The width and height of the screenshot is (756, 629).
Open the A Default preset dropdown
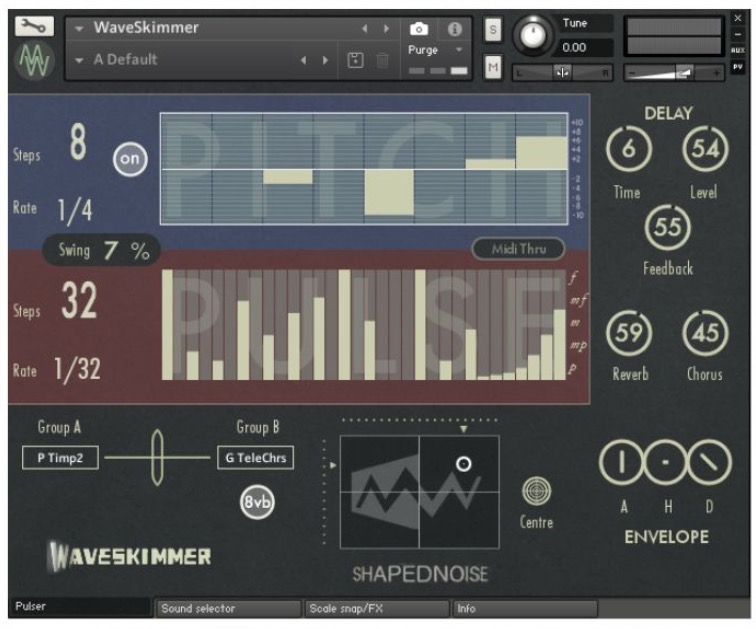coord(79,60)
